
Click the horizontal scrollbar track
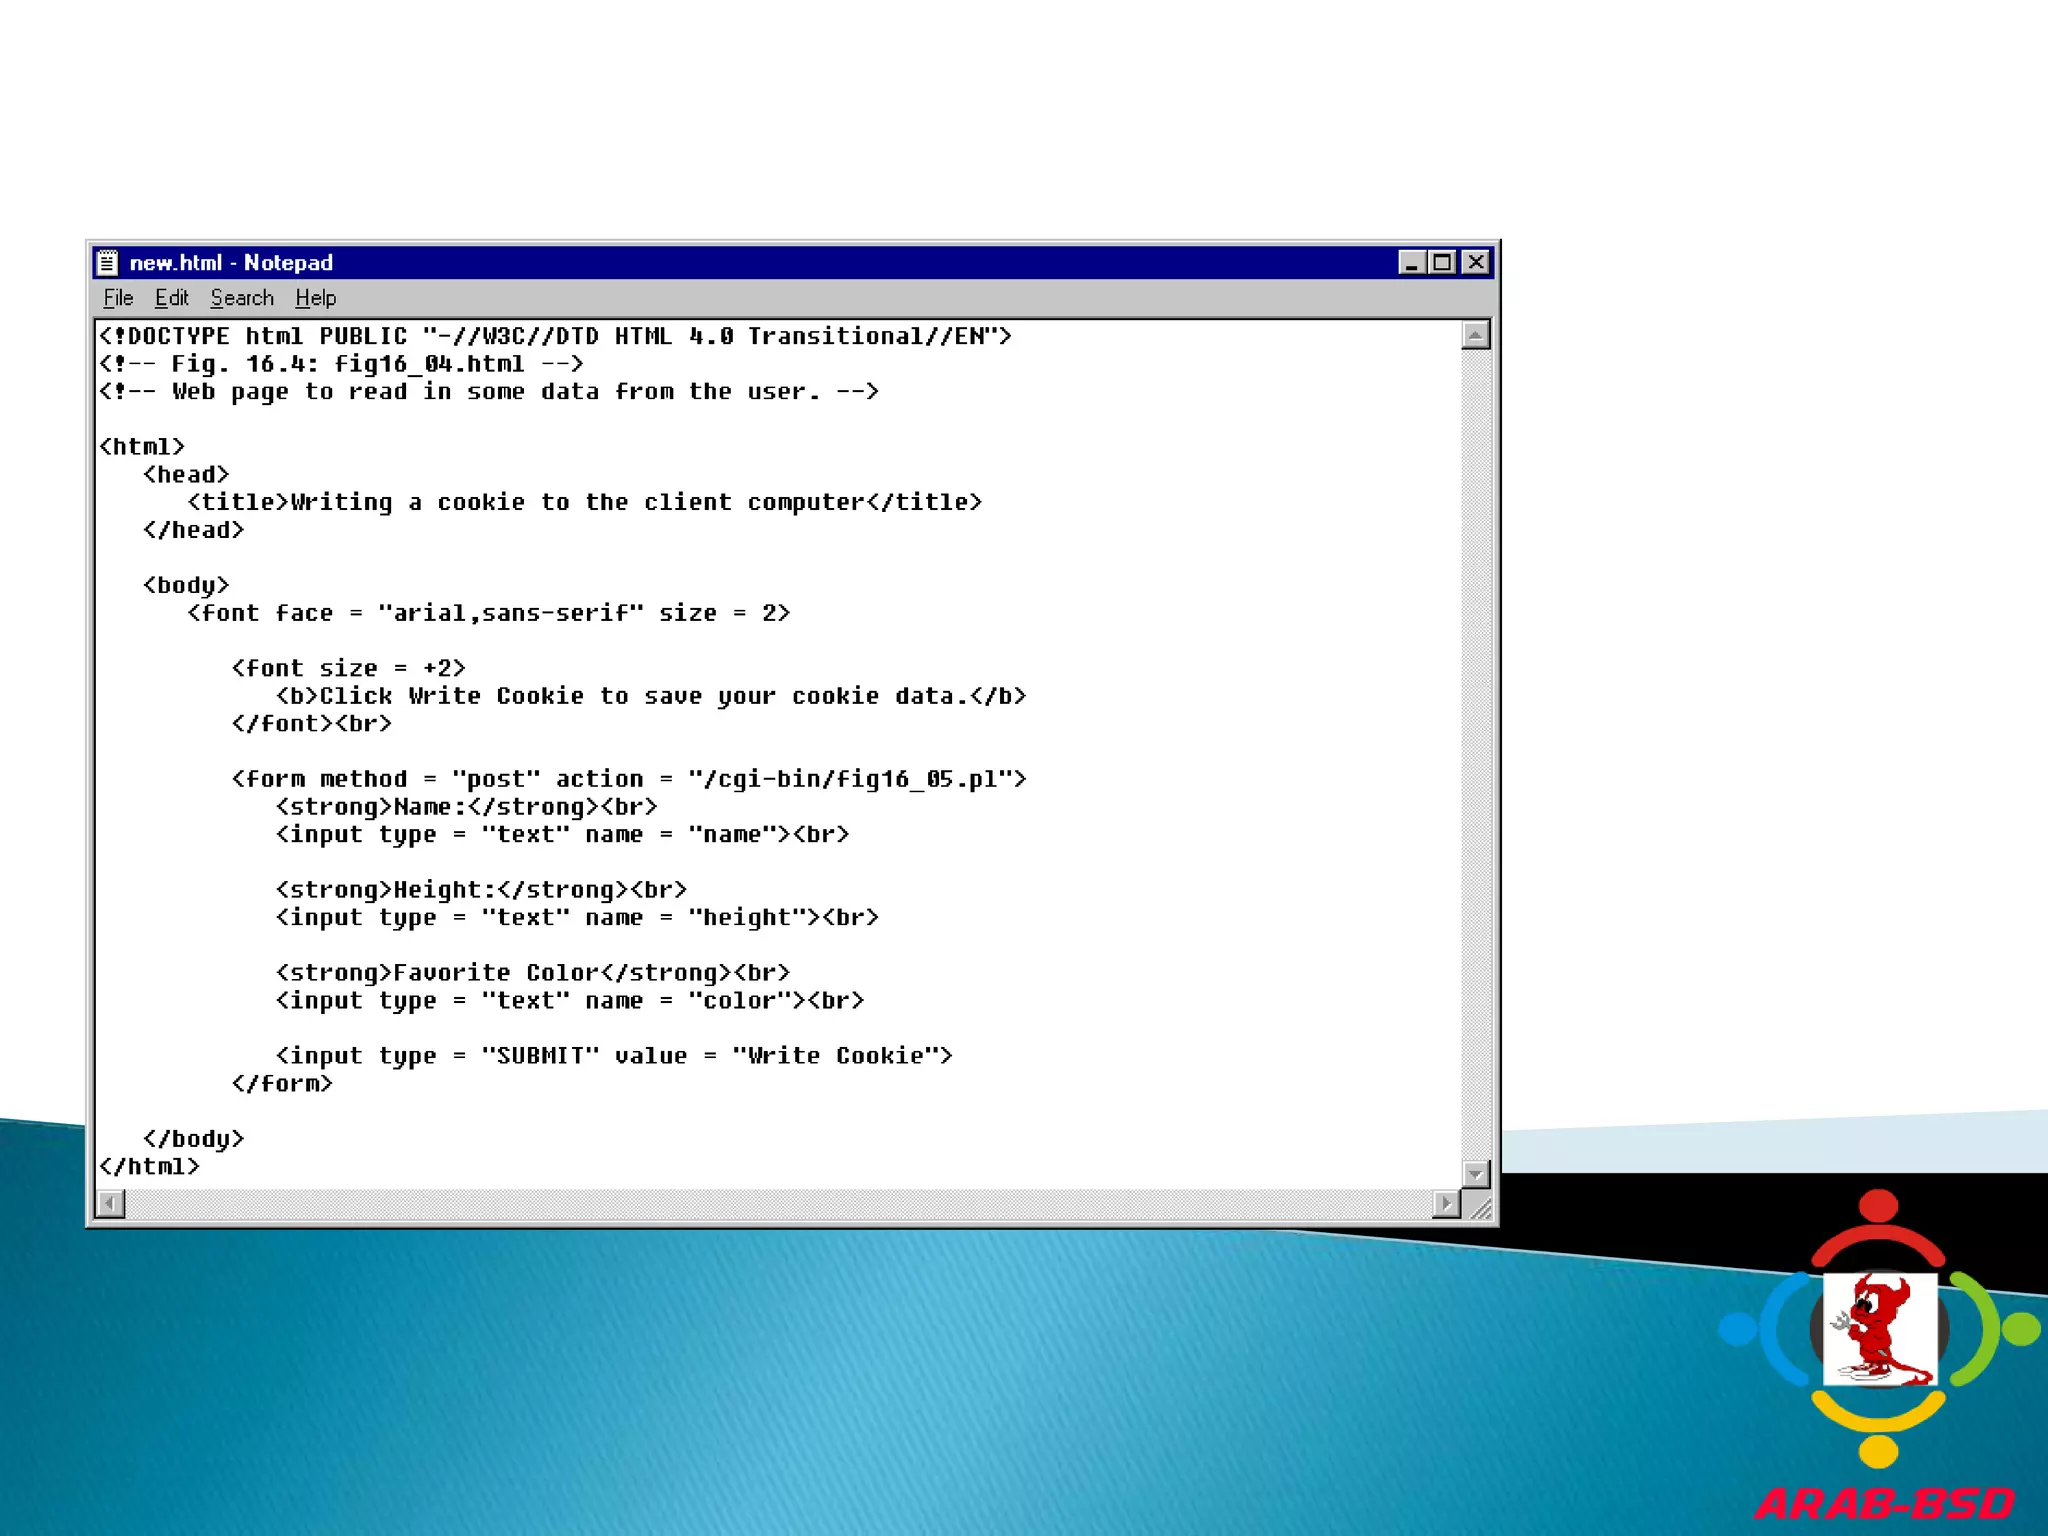[x=780, y=1204]
